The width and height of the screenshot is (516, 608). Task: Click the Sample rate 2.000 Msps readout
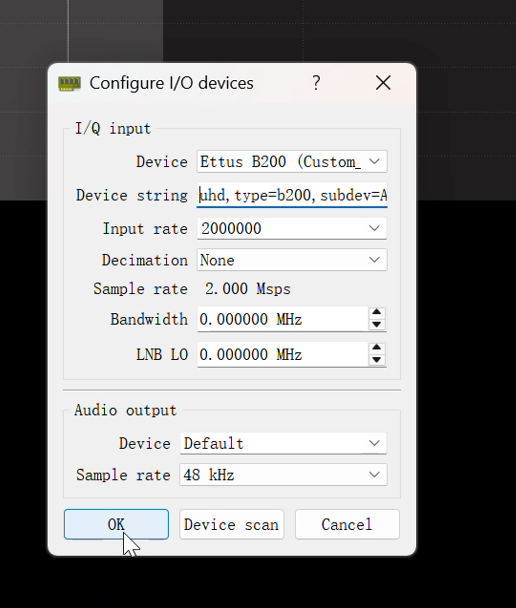[248, 289]
